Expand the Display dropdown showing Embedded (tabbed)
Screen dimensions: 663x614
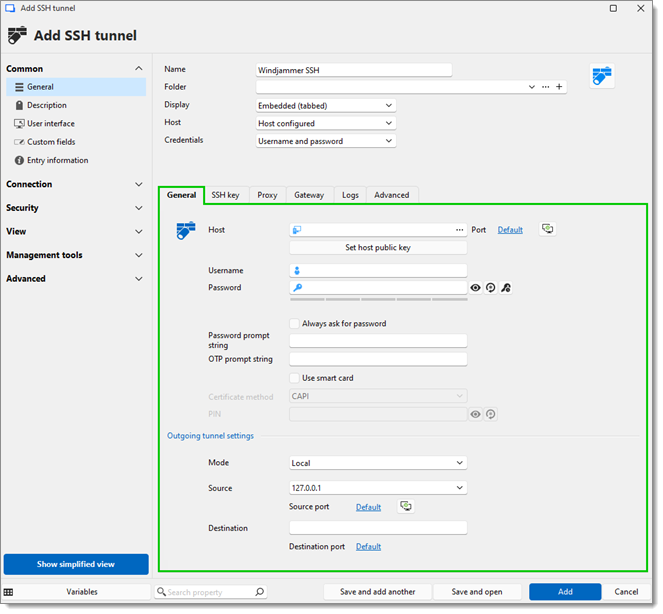326,105
